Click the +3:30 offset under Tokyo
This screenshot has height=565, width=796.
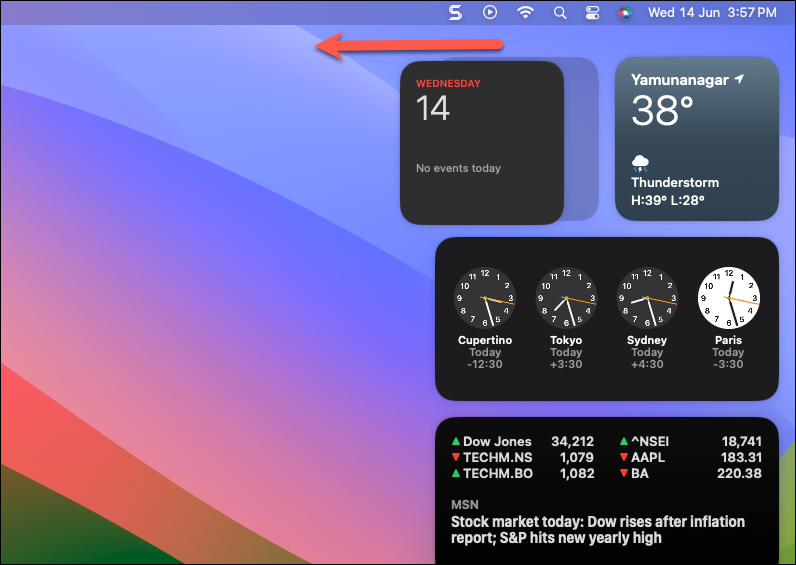tap(566, 364)
